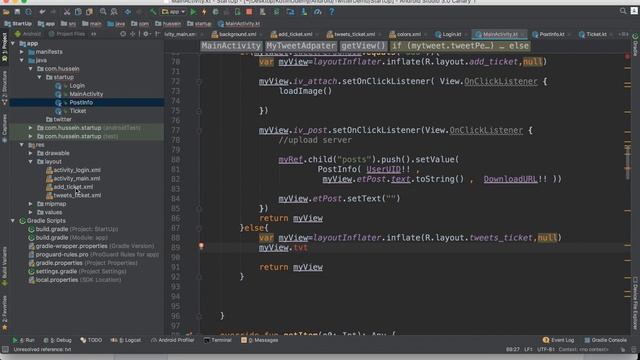Open the Debug tool window
Image resolution: width=640 pixels, height=360 pixels.
click(57, 340)
